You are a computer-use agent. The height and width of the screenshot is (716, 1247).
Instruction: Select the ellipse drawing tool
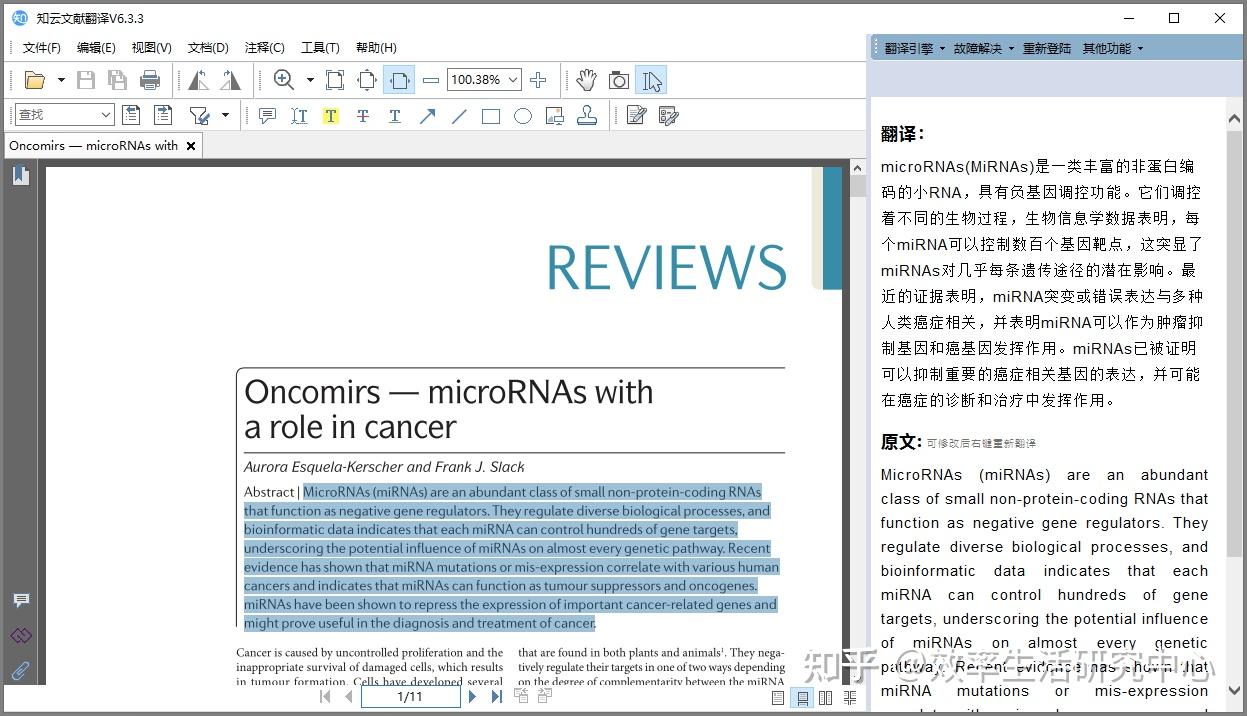(x=523, y=116)
